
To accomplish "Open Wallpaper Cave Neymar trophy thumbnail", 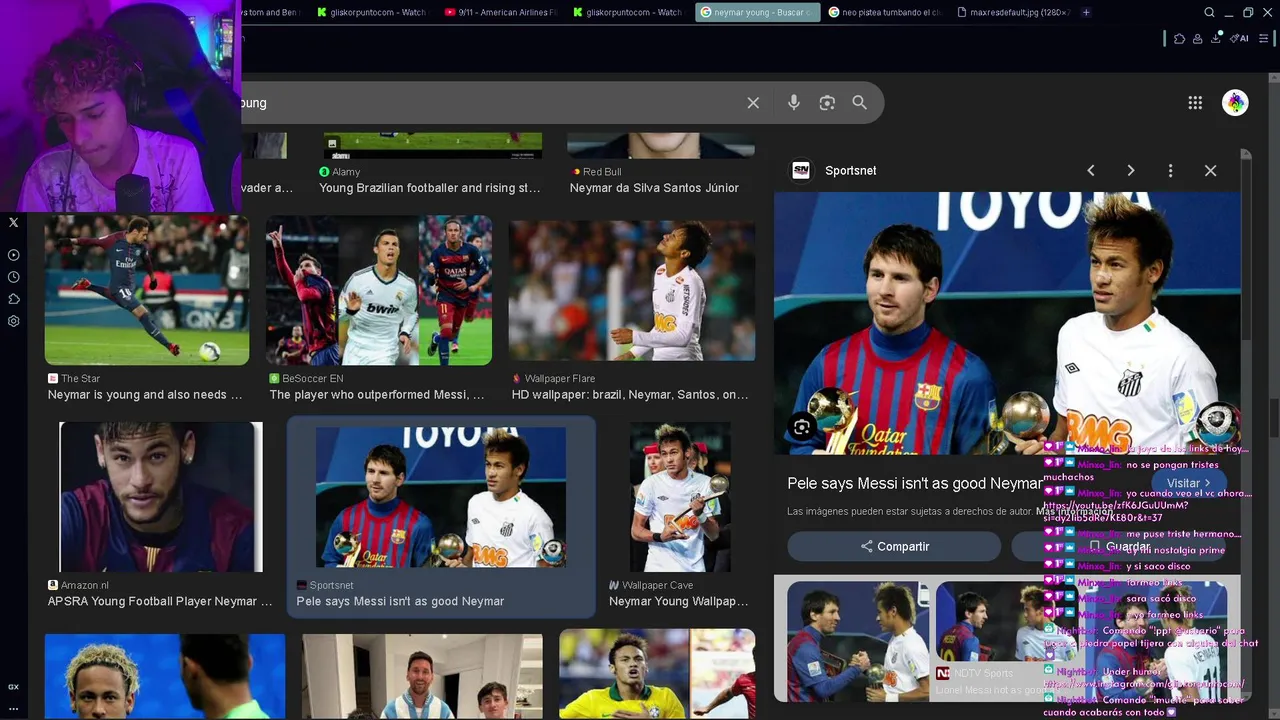I will pos(680,496).
